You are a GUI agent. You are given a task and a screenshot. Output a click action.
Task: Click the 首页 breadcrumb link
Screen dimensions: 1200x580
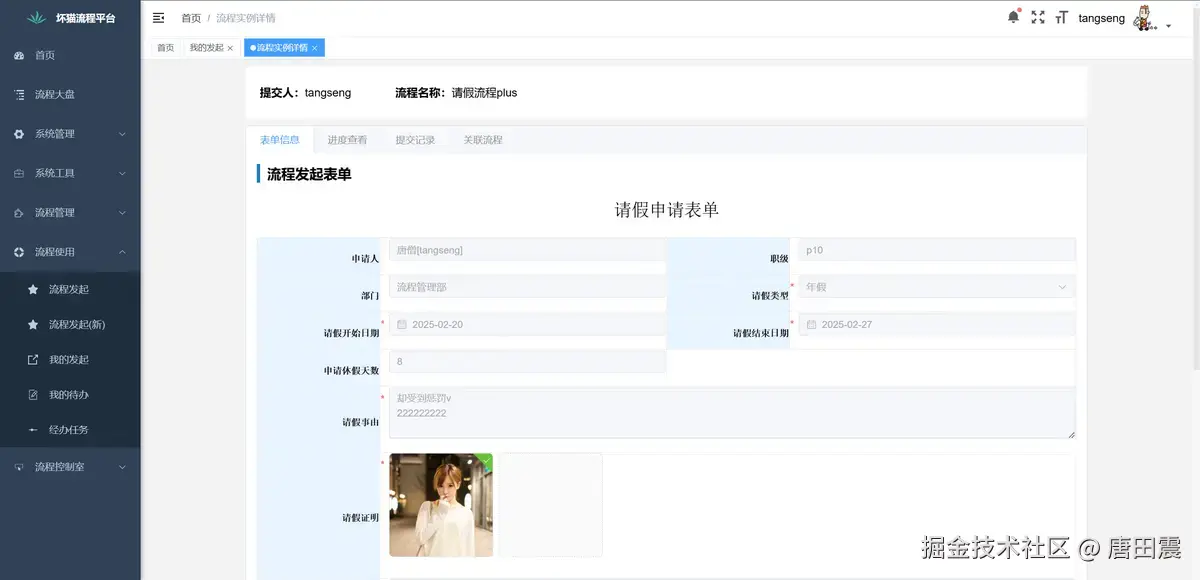(x=191, y=18)
